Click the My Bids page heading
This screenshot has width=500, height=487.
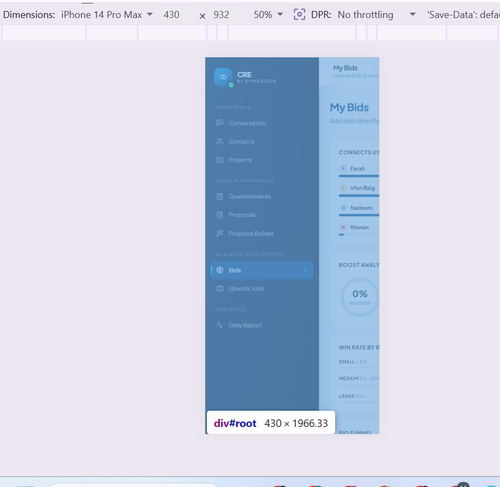[x=349, y=107]
